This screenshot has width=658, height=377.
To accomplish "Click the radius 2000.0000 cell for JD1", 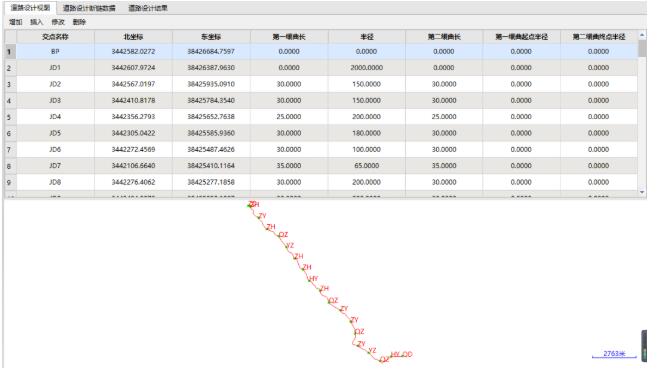I will click(366, 68).
